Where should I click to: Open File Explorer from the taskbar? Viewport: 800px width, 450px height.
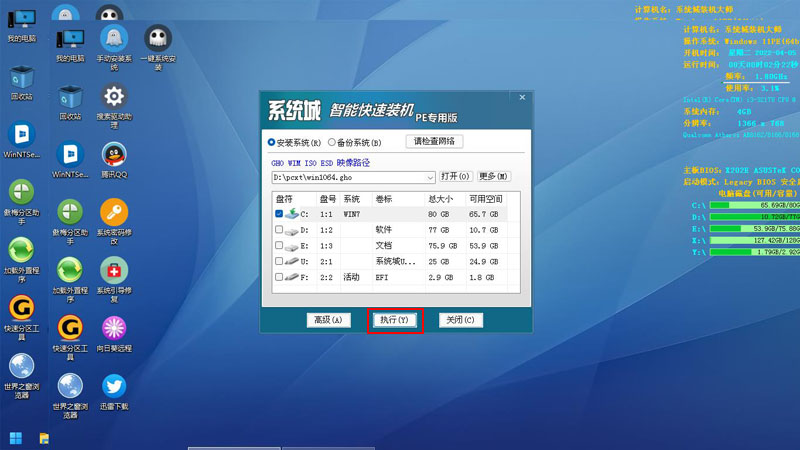click(44, 438)
